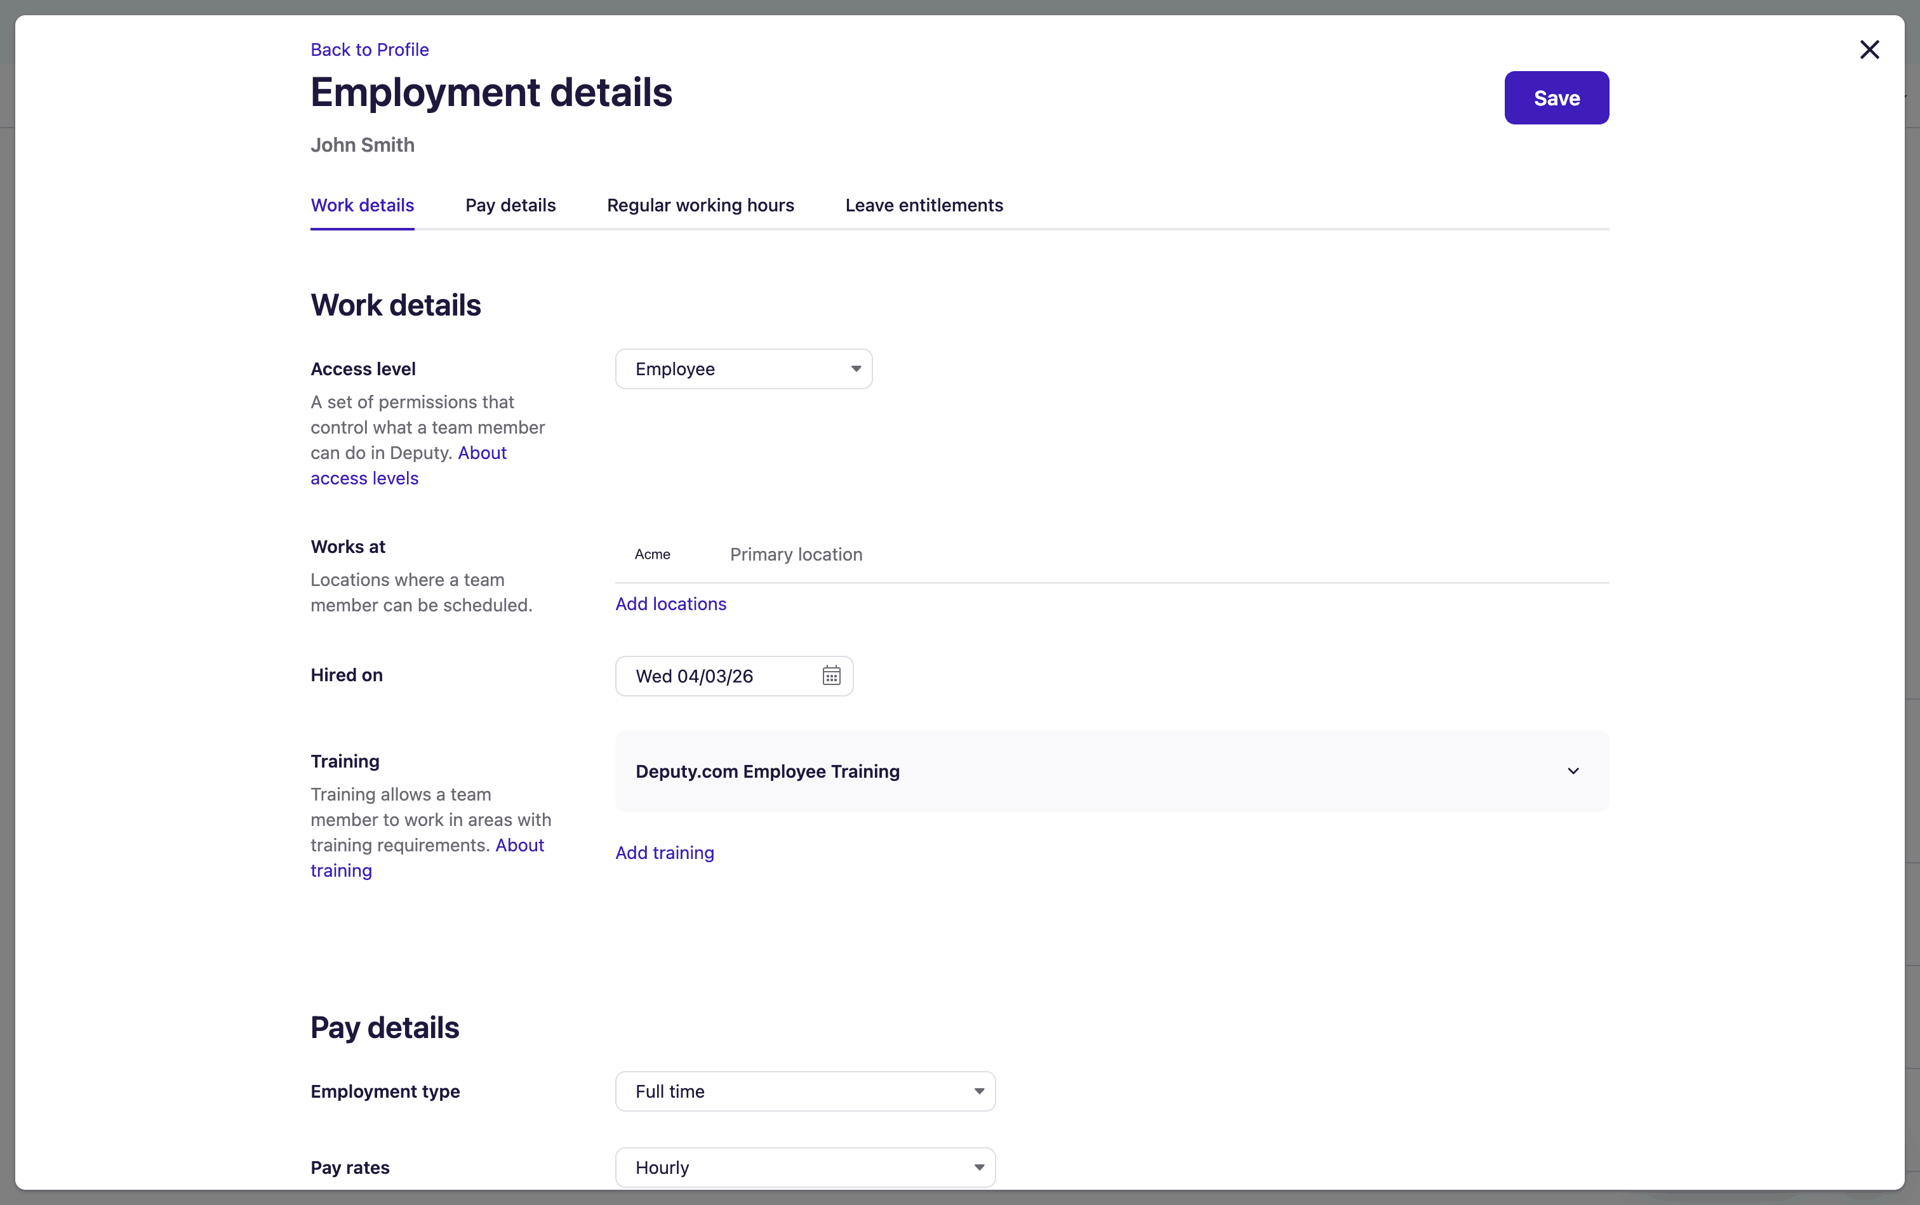Open the Pay rates dropdown
Viewport: 1920px width, 1205px height.
click(805, 1167)
